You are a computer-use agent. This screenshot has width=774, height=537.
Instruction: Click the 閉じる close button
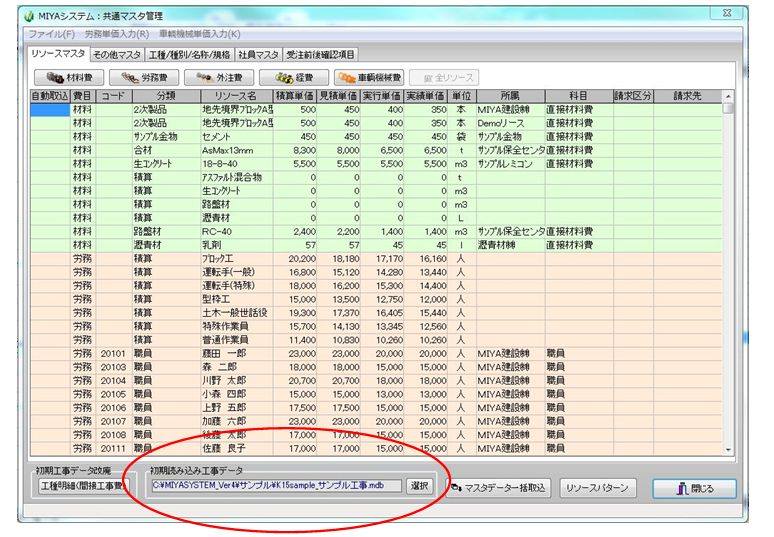point(695,488)
